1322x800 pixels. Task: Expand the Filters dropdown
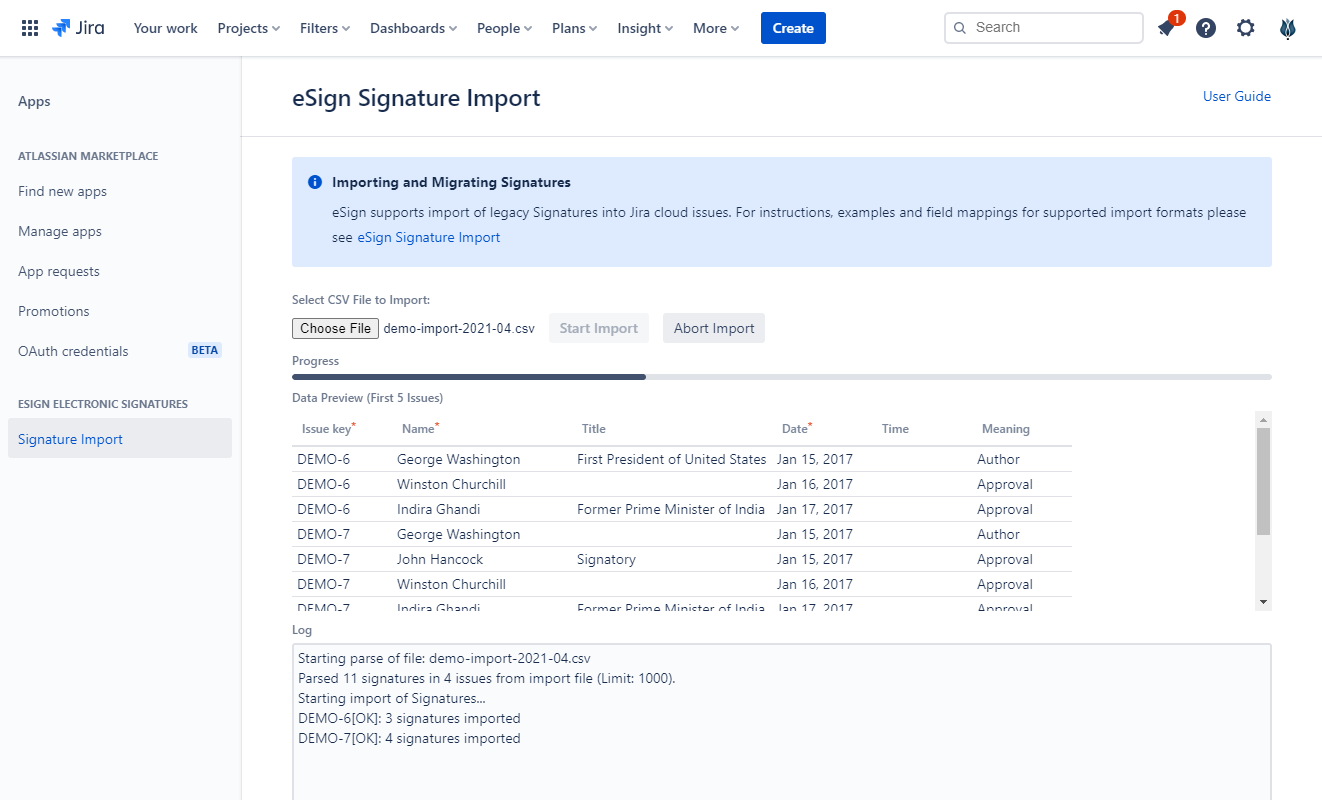click(x=325, y=28)
